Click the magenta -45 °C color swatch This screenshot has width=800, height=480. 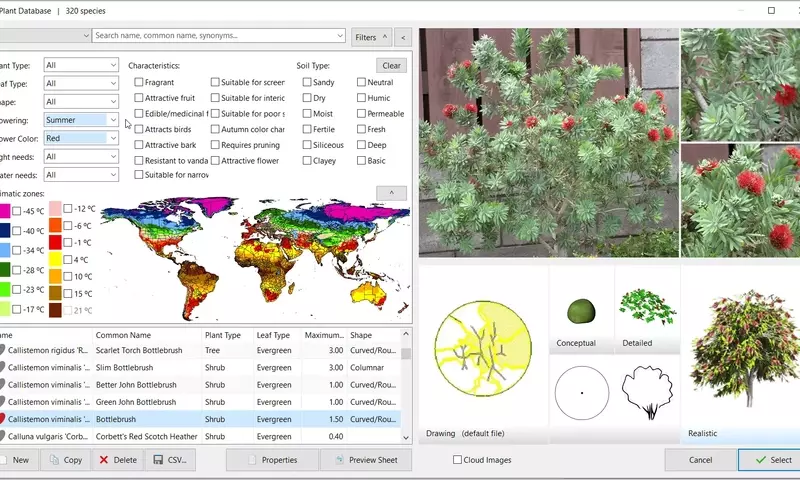pyautogui.click(x=5, y=211)
